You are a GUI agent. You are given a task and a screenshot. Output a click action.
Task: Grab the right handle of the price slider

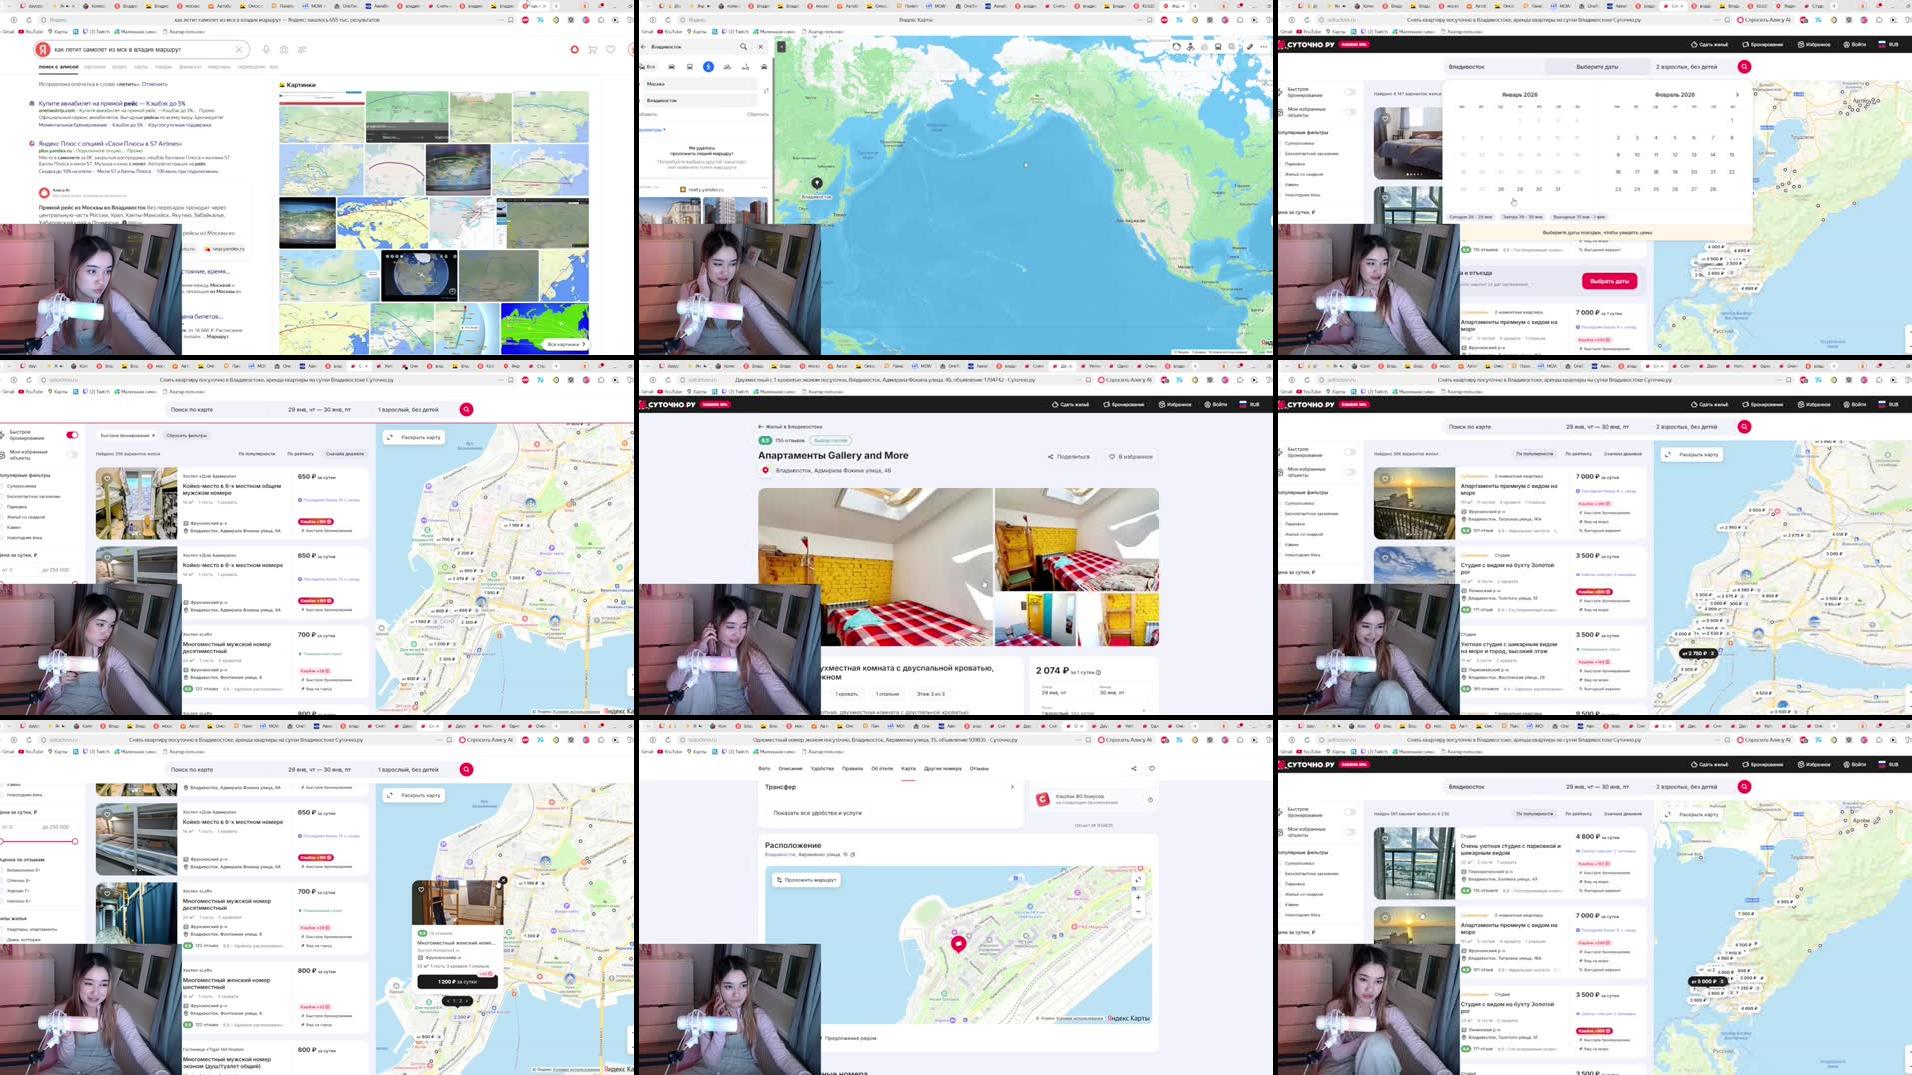[x=75, y=841]
